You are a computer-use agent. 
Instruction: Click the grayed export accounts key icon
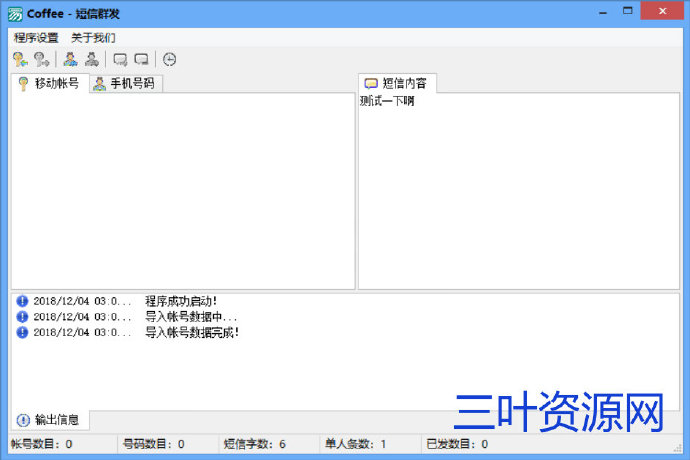pyautogui.click(x=42, y=59)
